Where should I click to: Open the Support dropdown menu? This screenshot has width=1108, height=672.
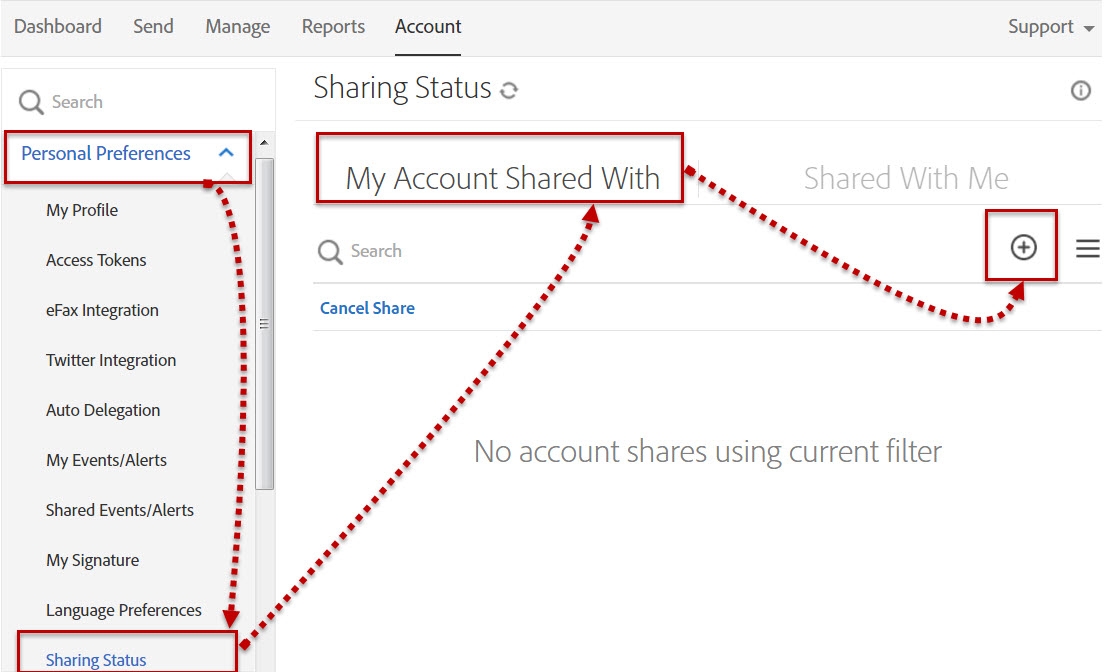tap(1043, 27)
